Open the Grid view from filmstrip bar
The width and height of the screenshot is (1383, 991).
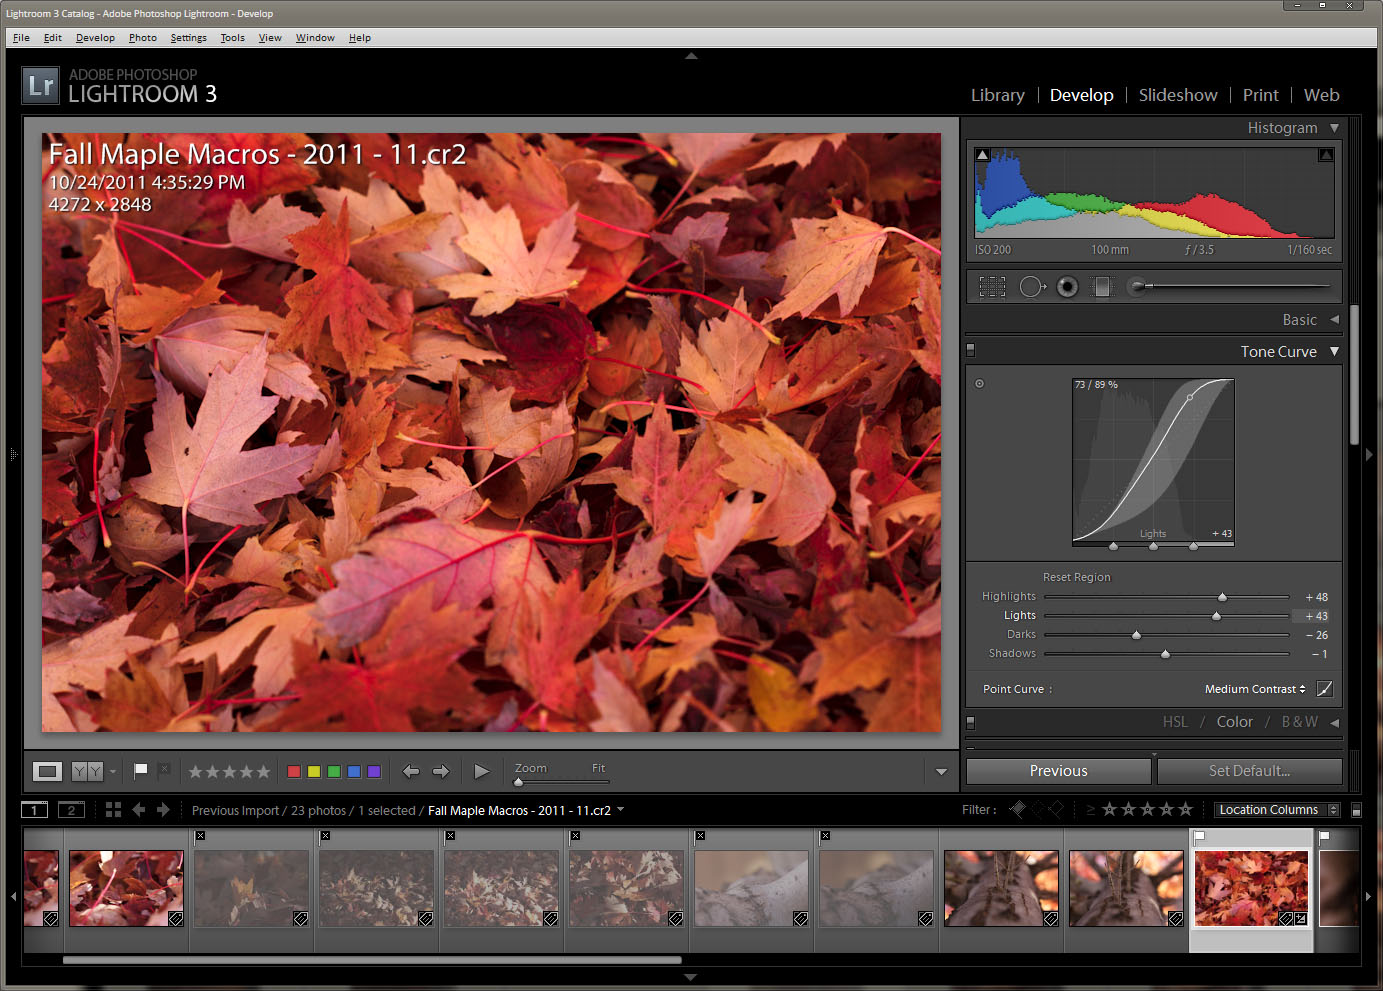113,810
